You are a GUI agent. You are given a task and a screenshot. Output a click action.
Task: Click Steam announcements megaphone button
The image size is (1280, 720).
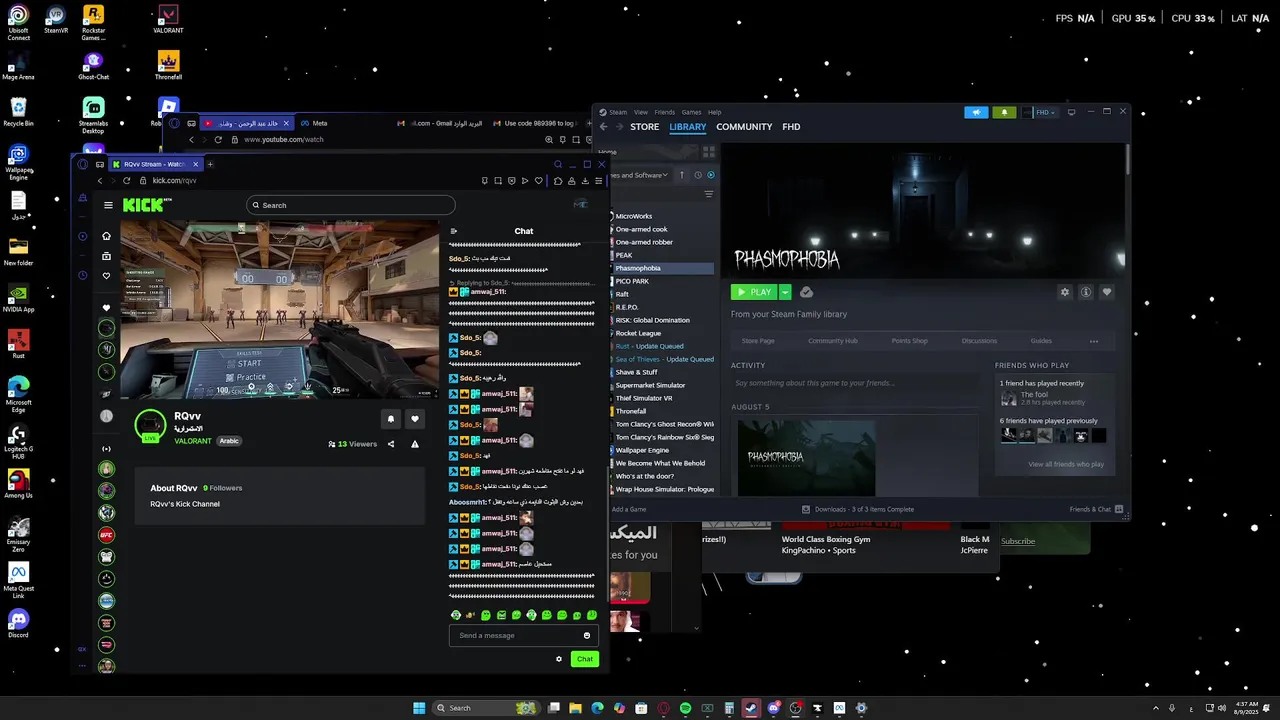pyautogui.click(x=977, y=112)
